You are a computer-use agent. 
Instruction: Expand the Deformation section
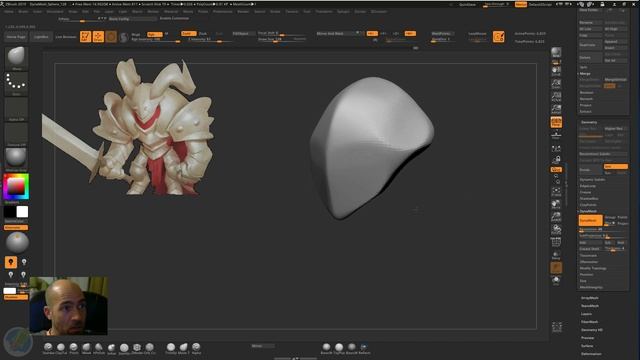coord(591,354)
